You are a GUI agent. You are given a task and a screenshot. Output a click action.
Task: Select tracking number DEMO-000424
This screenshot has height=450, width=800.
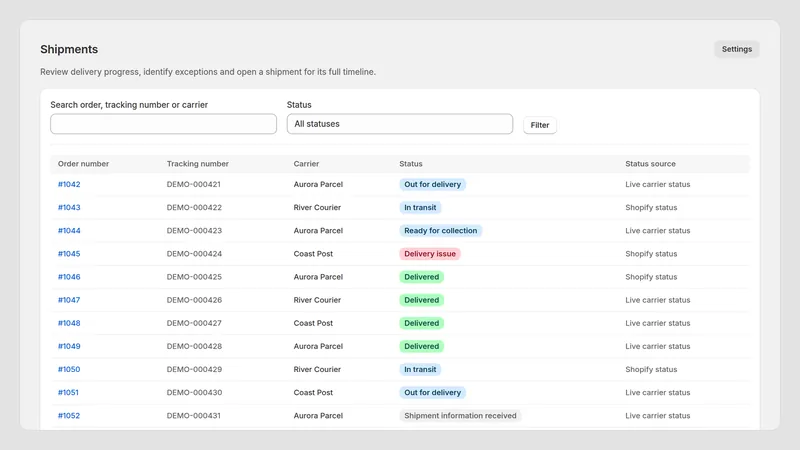(x=194, y=254)
